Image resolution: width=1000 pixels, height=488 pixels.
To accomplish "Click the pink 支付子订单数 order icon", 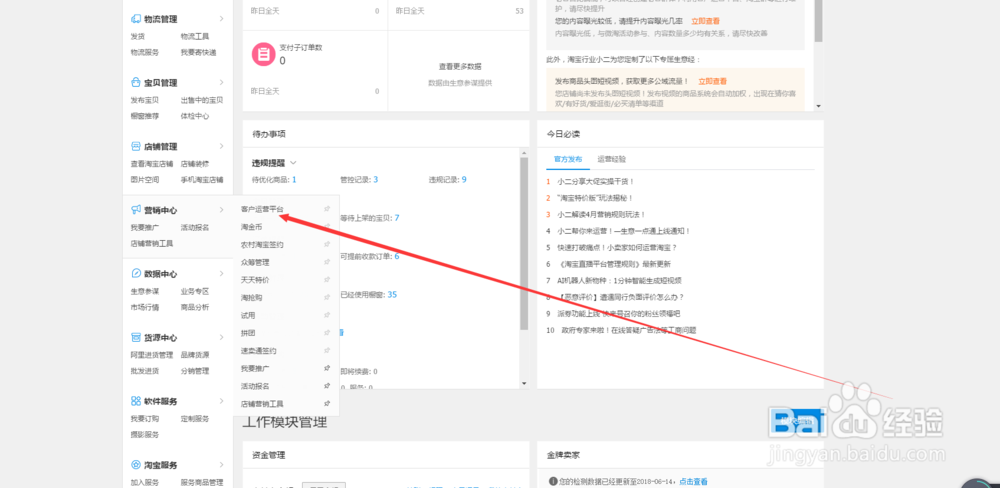I will (262, 54).
